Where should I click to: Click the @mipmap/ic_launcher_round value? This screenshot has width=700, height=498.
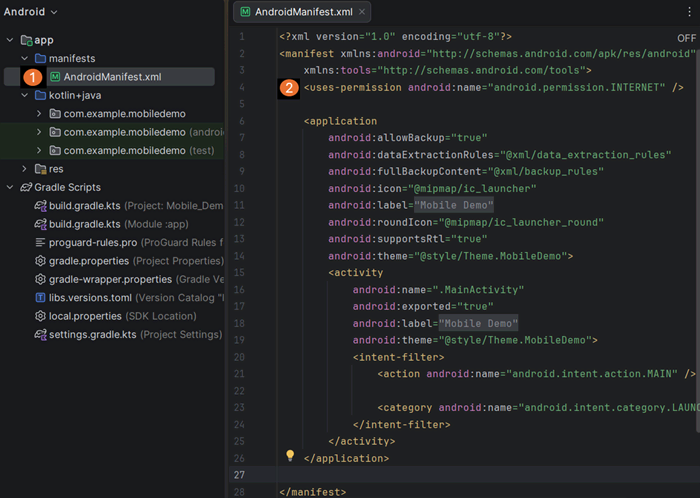point(521,222)
